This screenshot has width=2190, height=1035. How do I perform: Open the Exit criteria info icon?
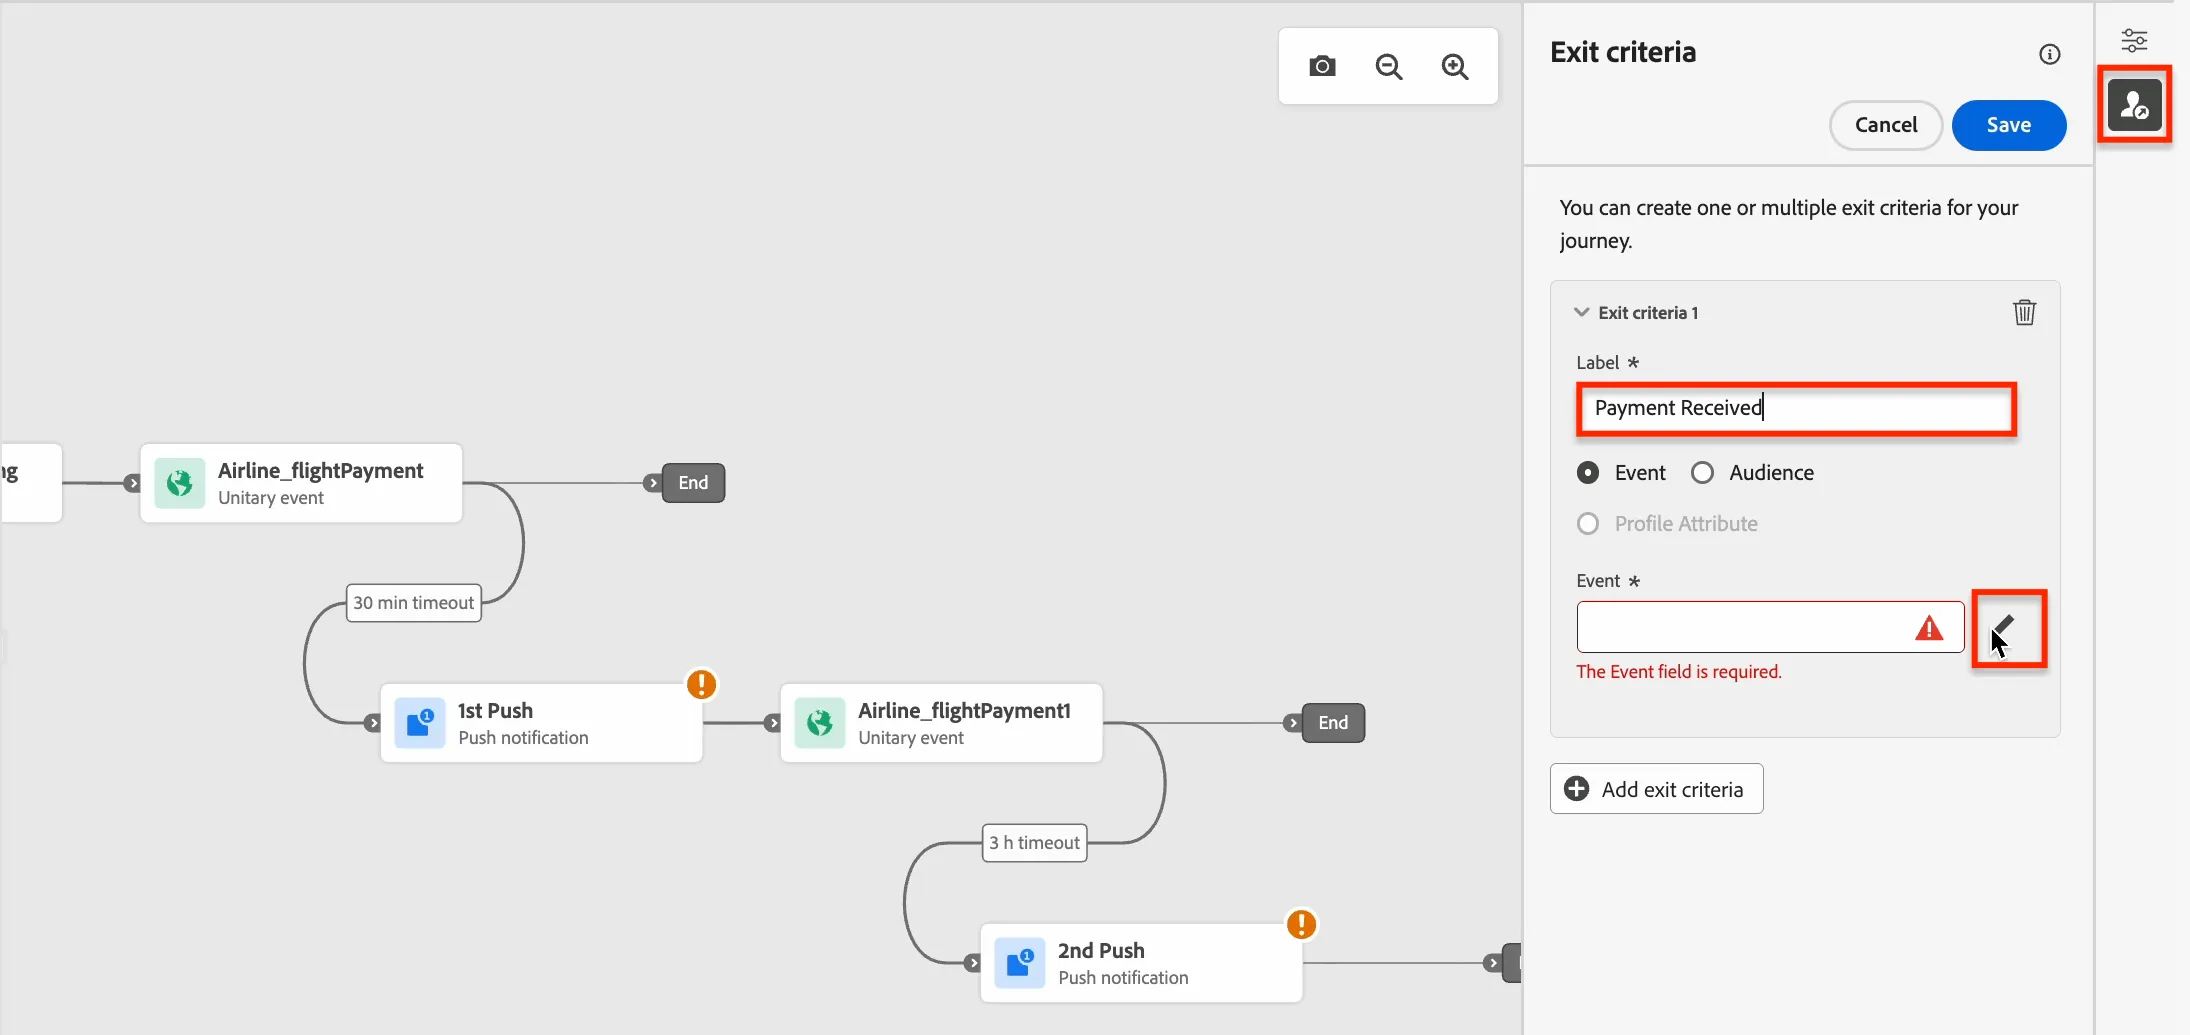coord(2049,54)
